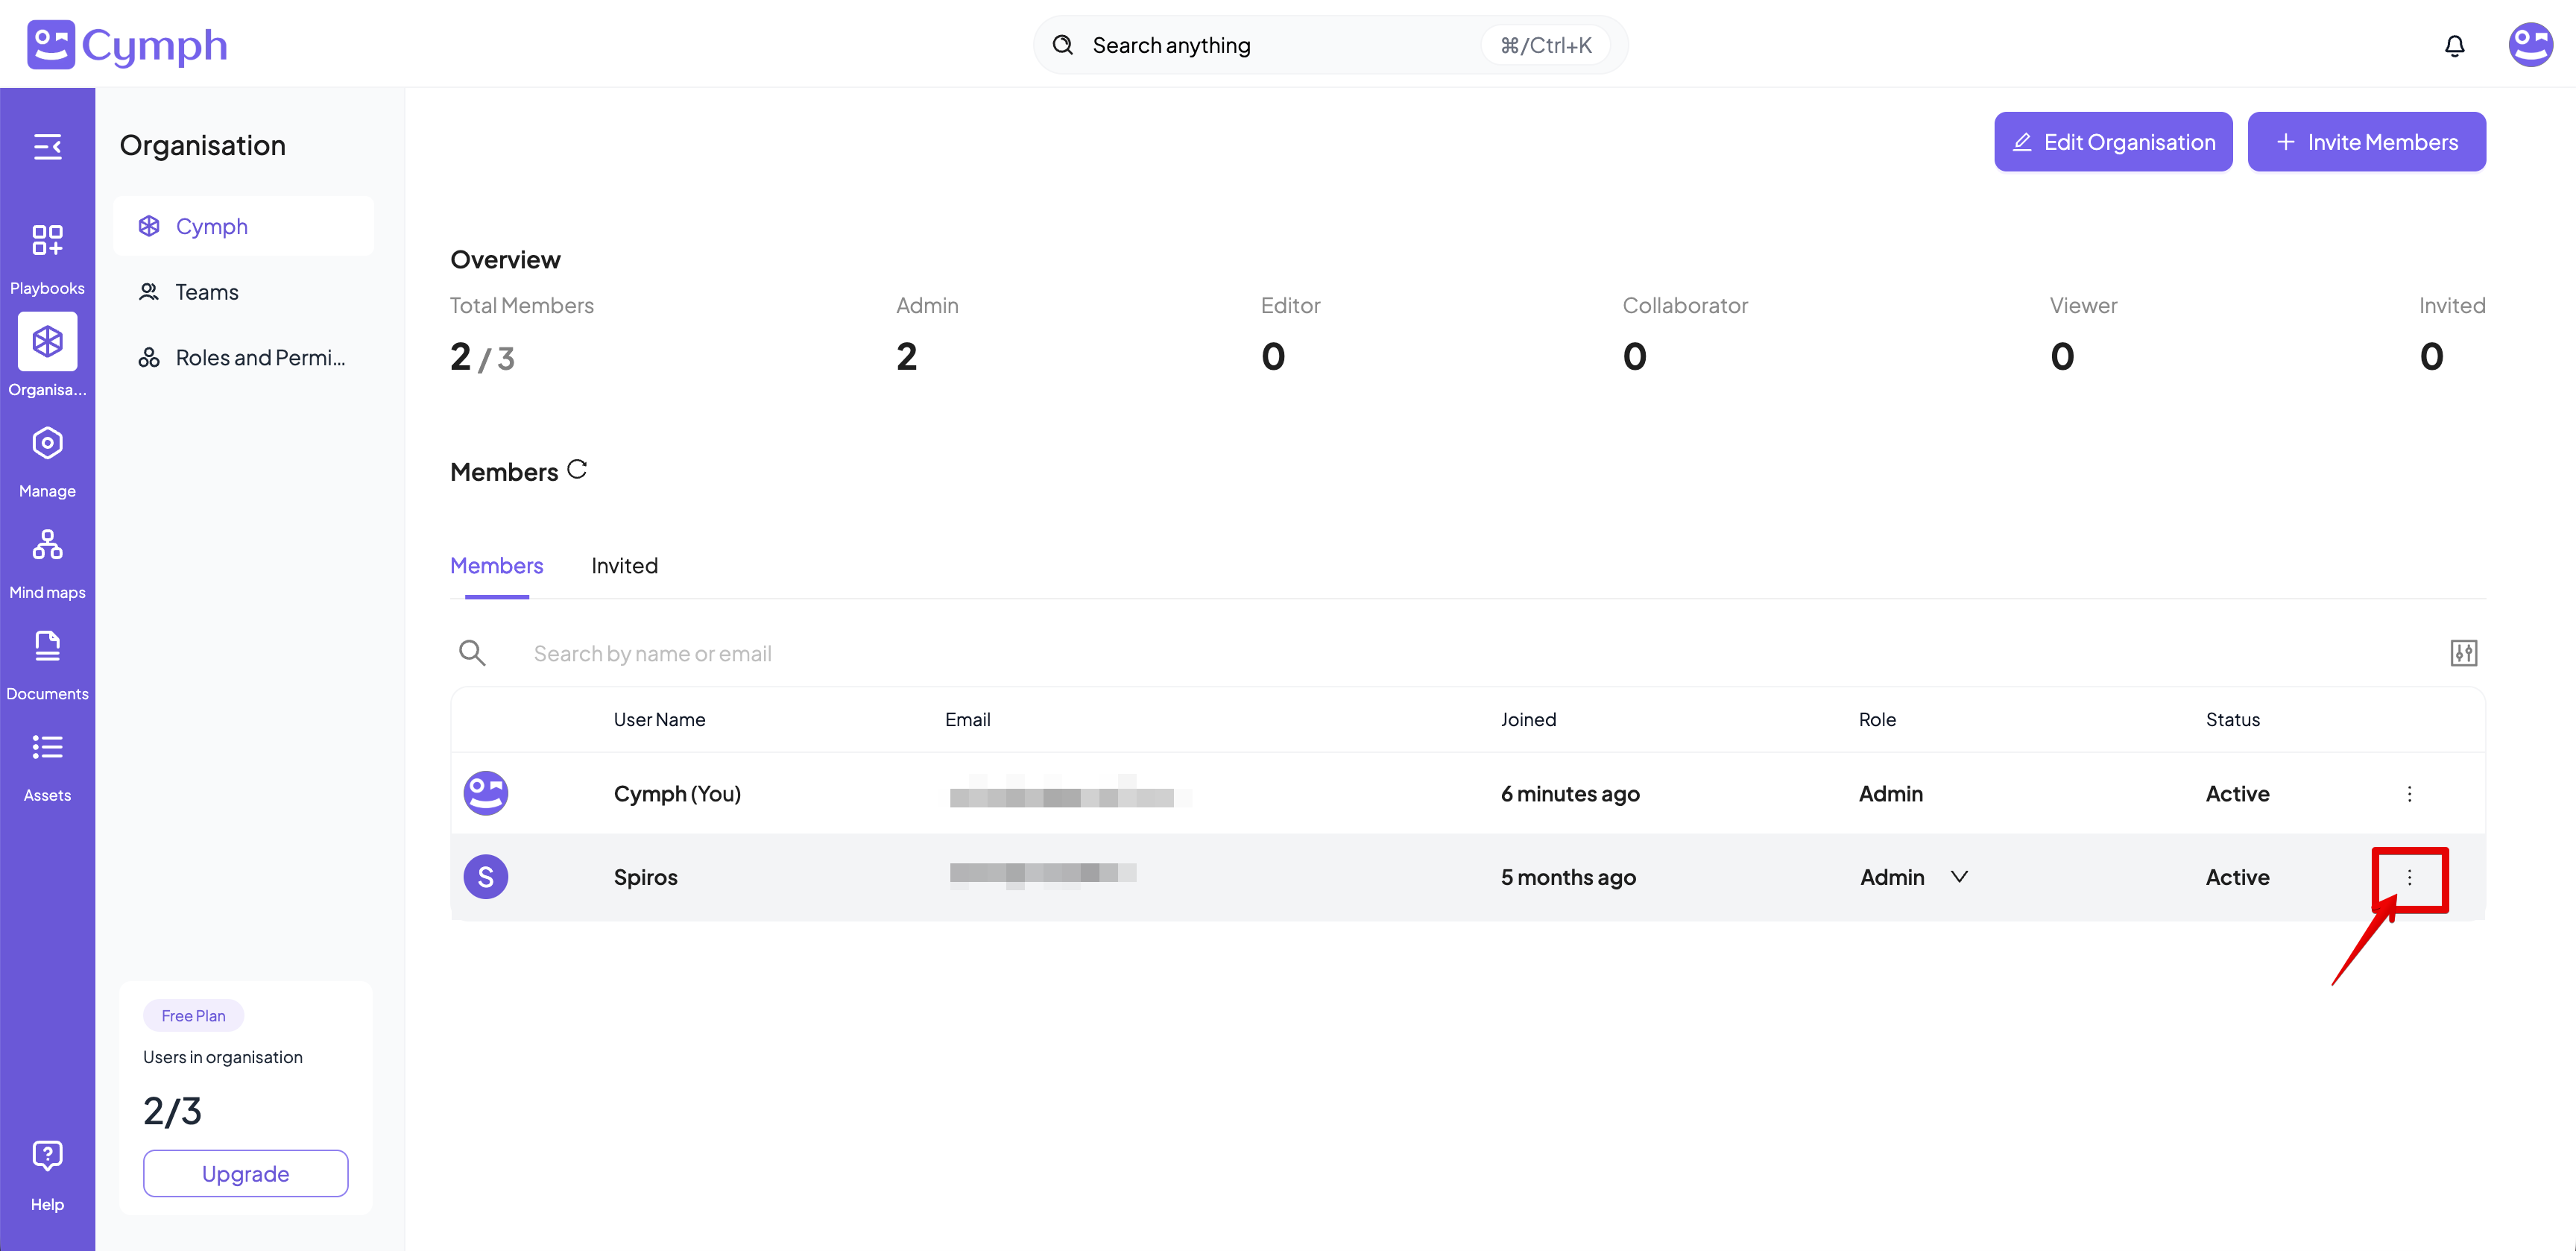Select Teams in Organisation menu

click(206, 292)
